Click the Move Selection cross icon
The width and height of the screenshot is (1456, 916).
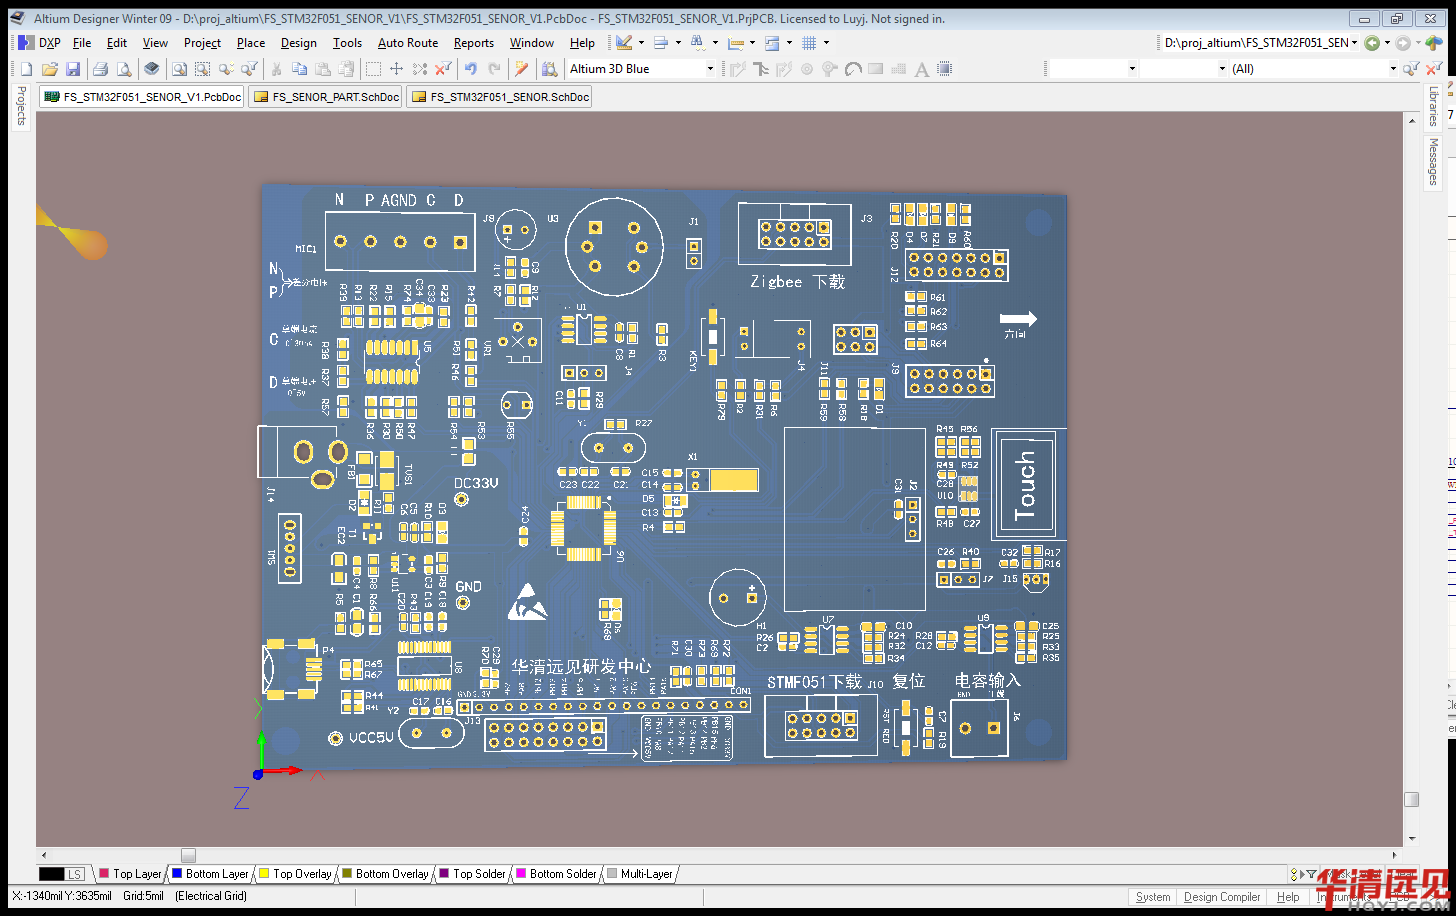click(396, 69)
